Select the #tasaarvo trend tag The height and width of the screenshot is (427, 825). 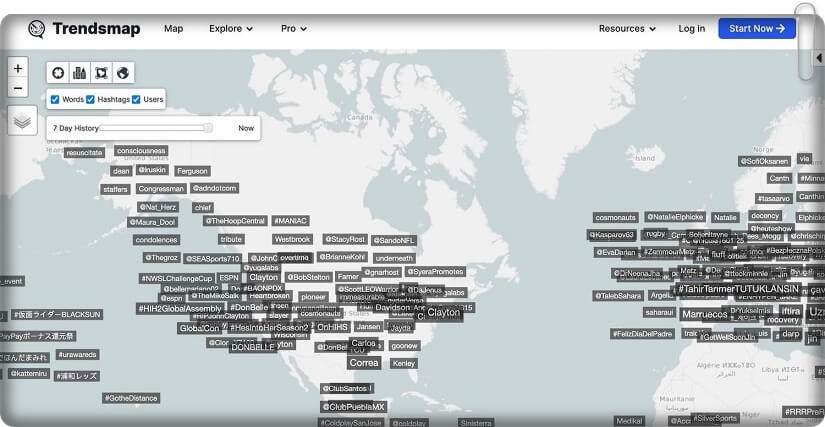pyautogui.click(x=773, y=199)
